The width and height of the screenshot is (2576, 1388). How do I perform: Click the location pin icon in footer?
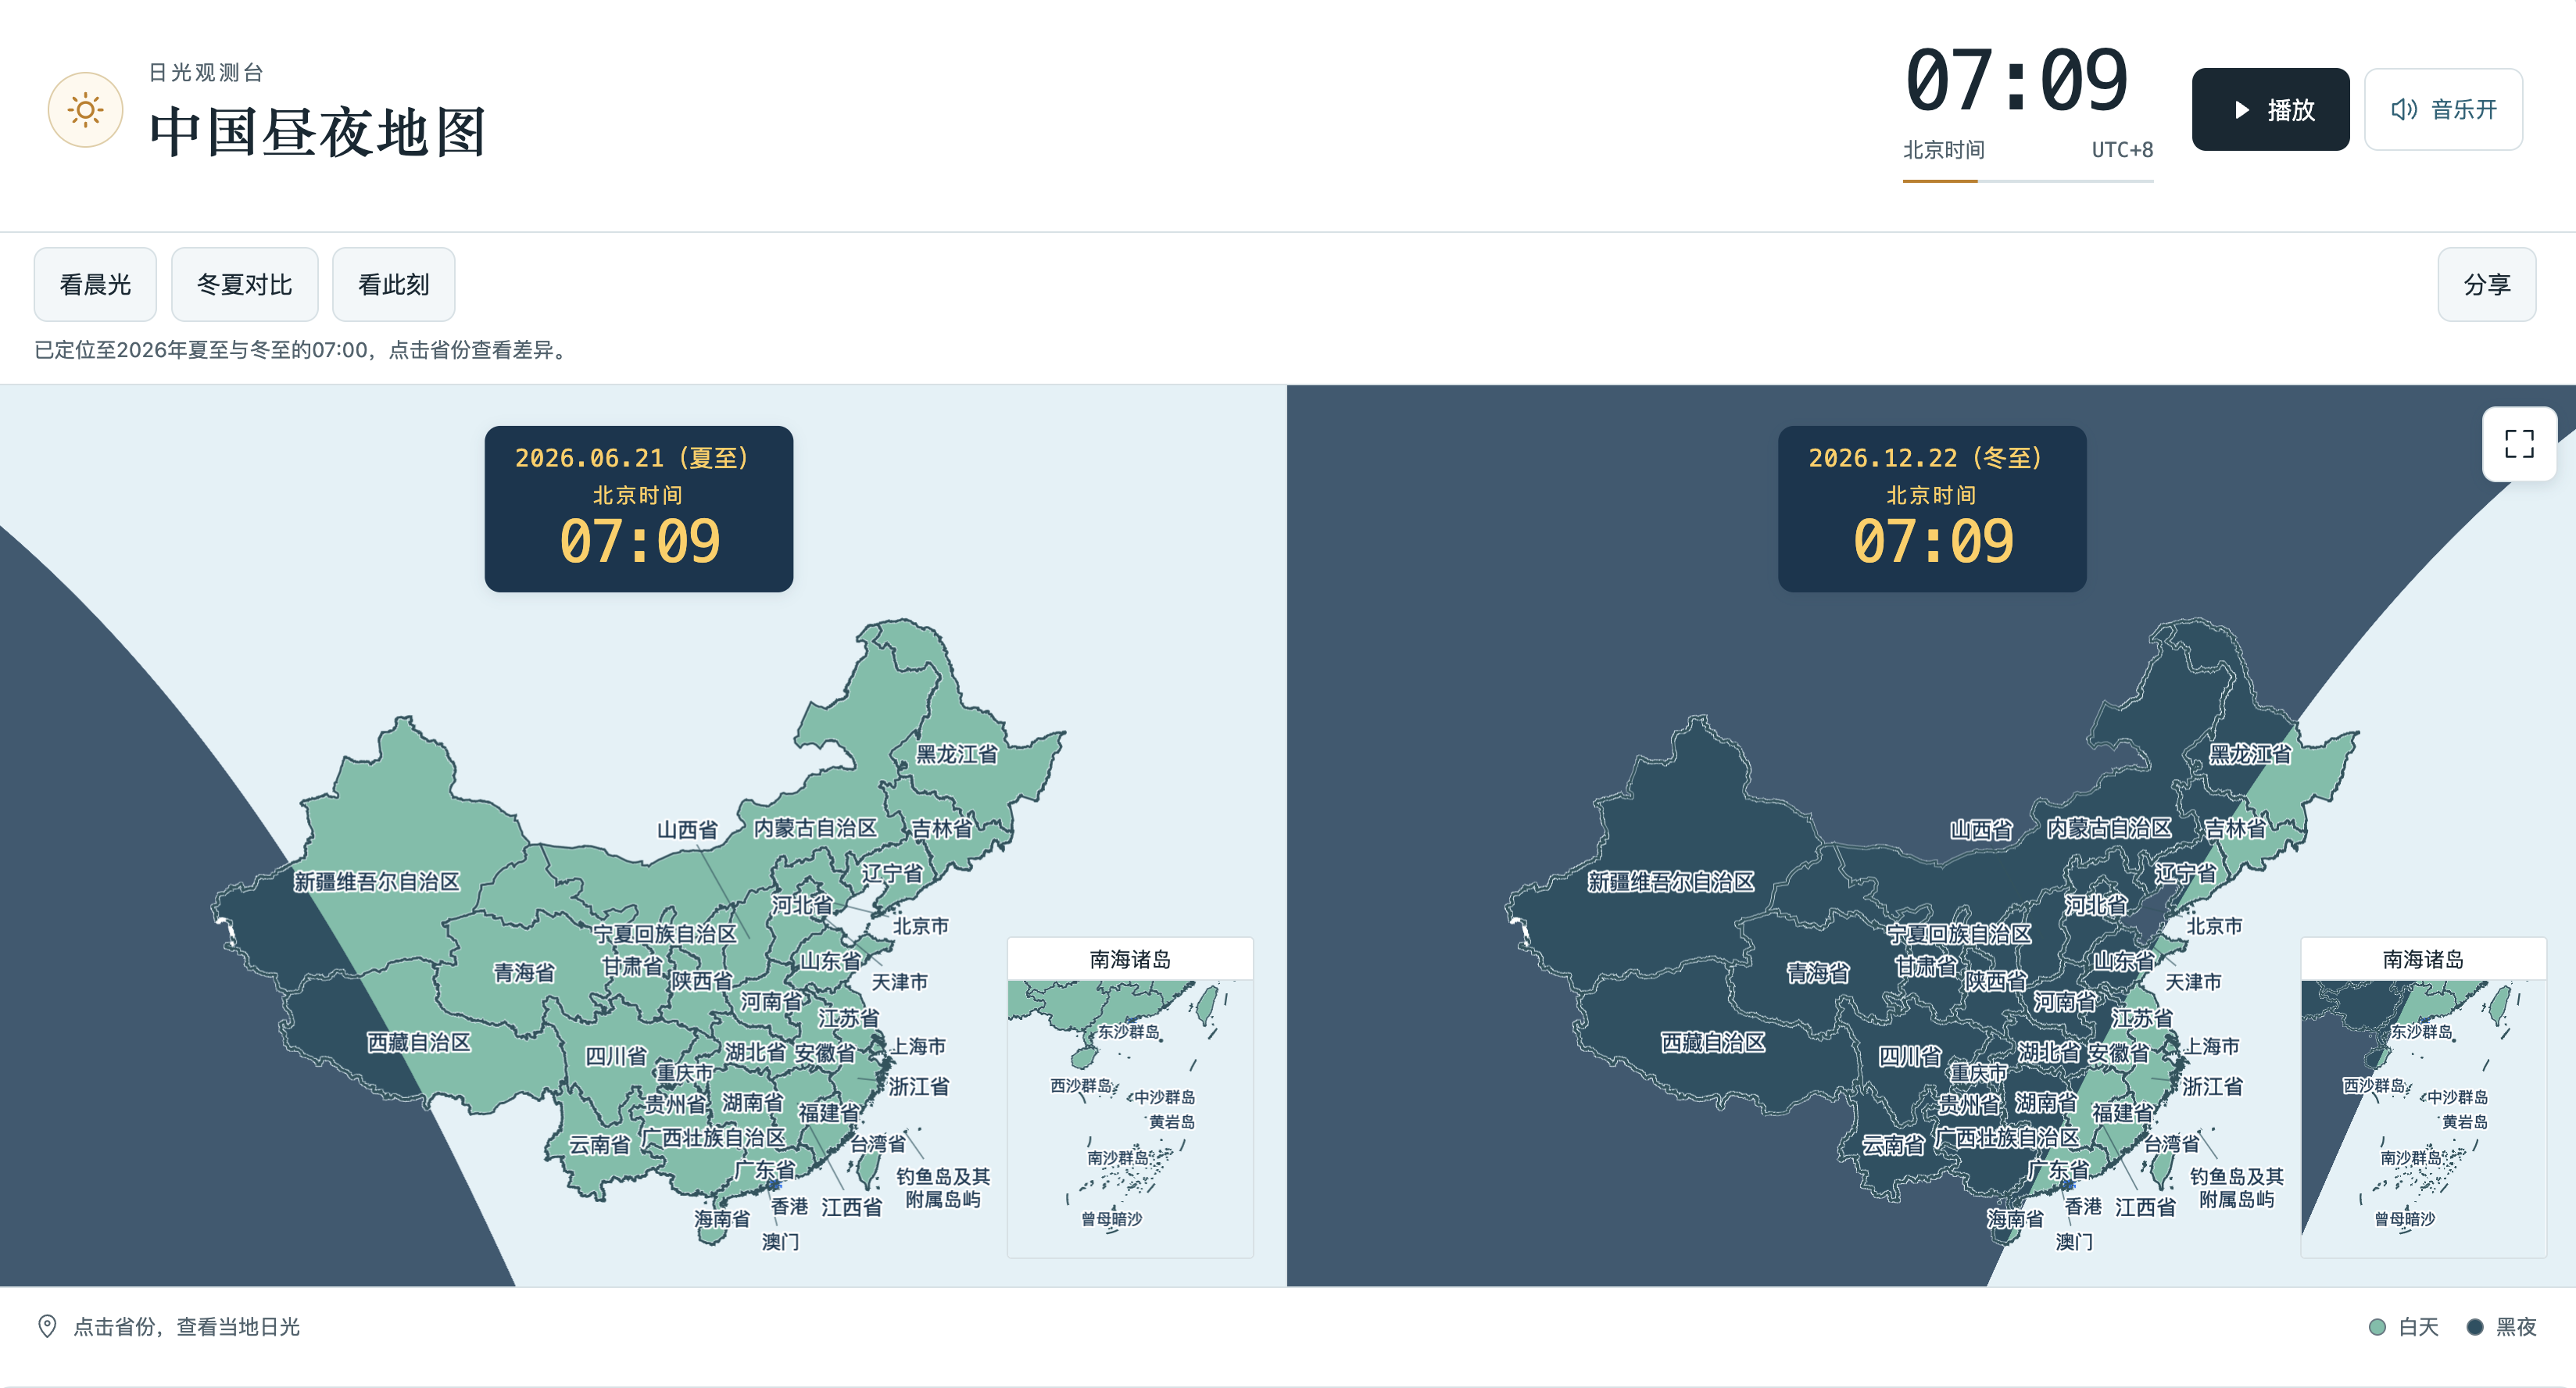(47, 1326)
